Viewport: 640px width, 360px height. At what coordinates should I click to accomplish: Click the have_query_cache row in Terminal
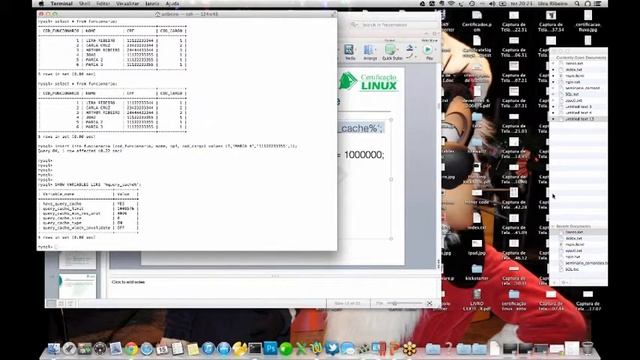click(89, 204)
